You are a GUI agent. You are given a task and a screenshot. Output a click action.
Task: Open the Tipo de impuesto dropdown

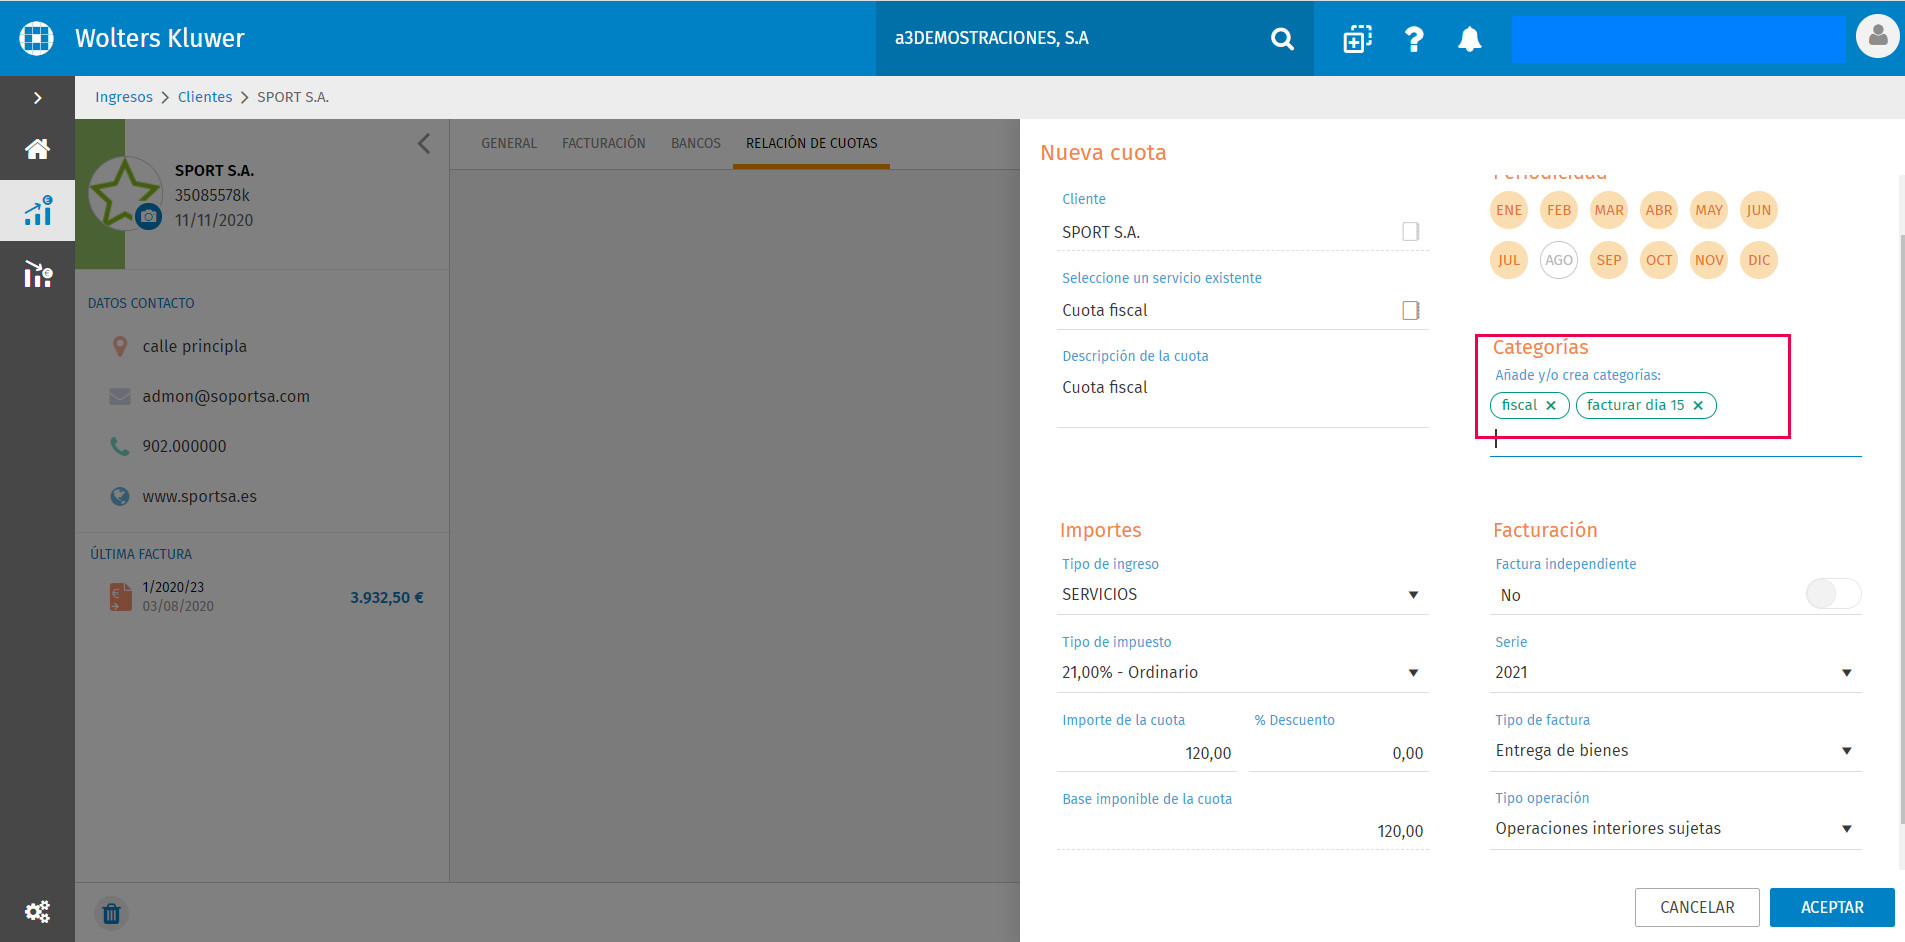point(1242,672)
